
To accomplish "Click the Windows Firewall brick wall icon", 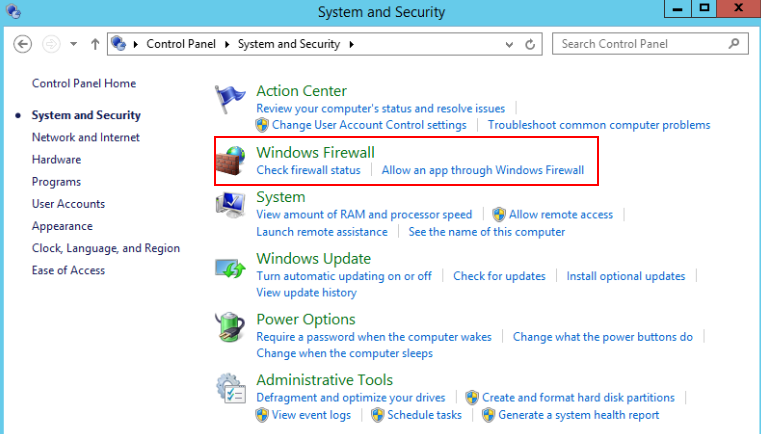I will [231, 161].
